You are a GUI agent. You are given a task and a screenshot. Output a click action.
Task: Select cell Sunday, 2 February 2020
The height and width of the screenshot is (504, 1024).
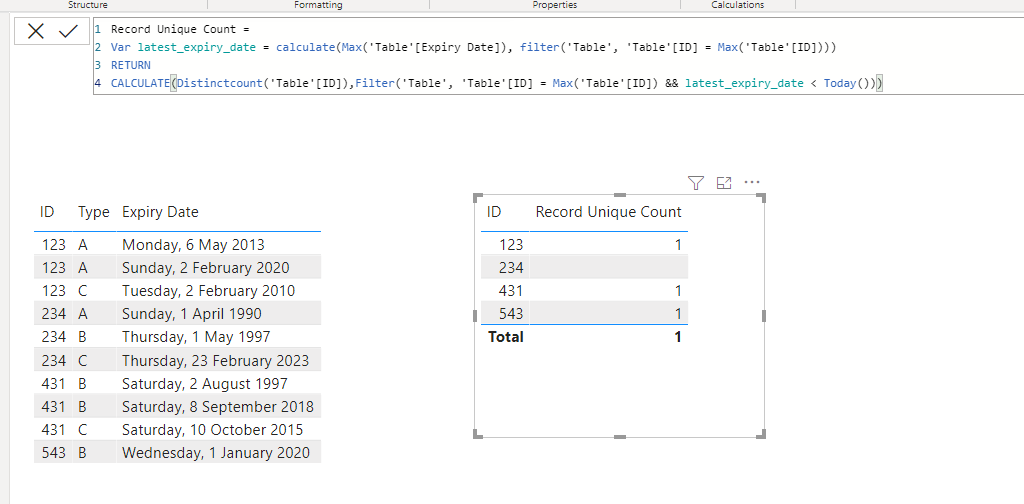[206, 268]
